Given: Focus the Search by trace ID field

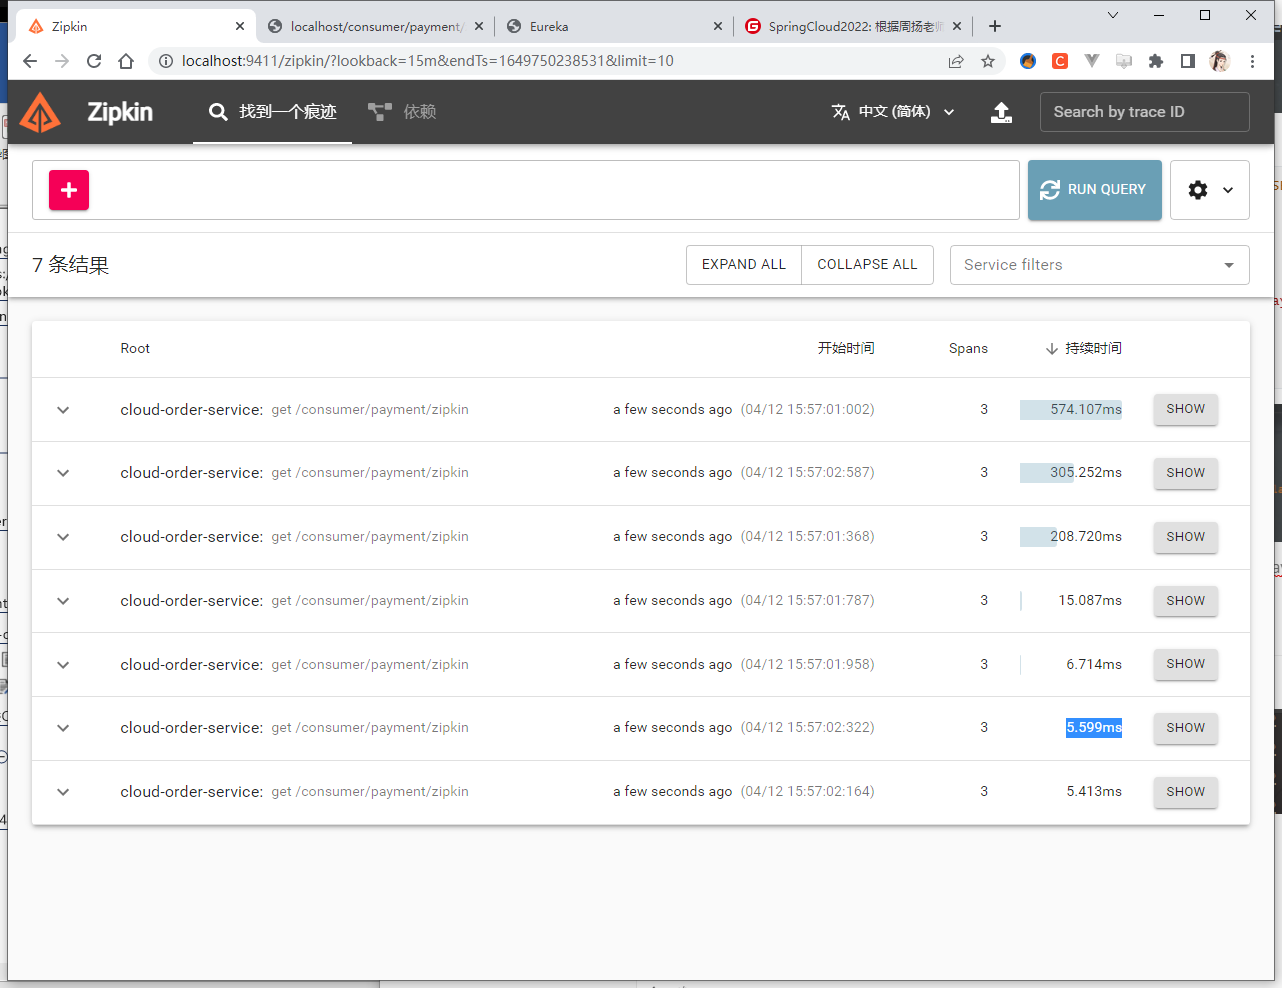Looking at the screenshot, I should click(1145, 112).
